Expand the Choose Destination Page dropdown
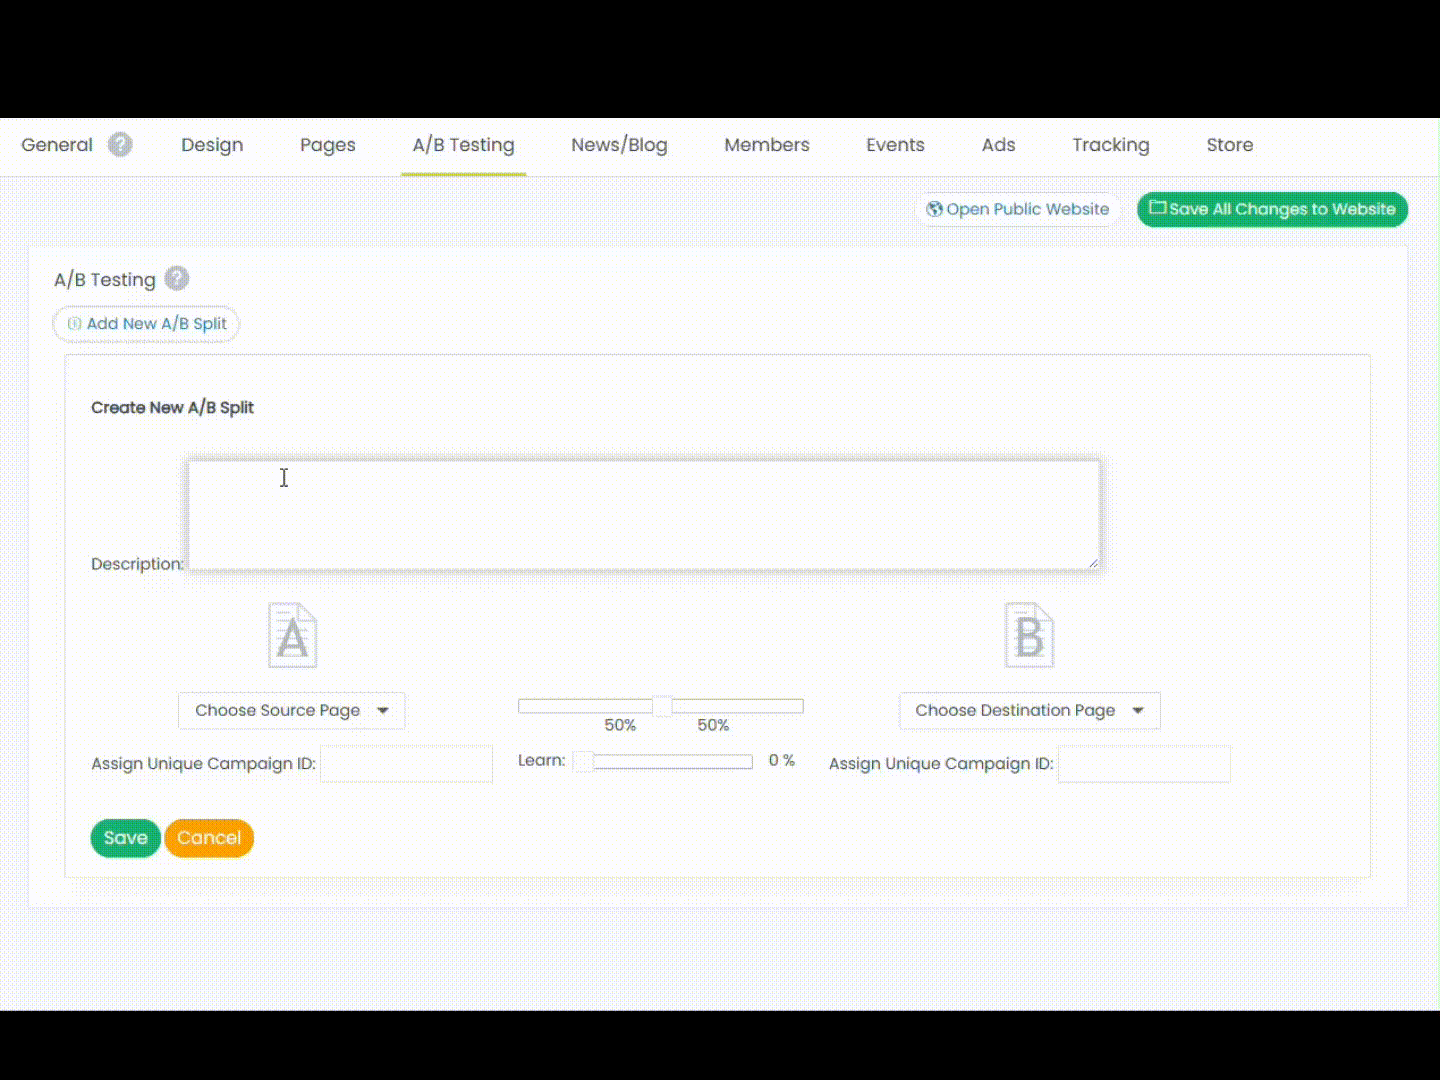Image resolution: width=1440 pixels, height=1080 pixels. (1029, 711)
